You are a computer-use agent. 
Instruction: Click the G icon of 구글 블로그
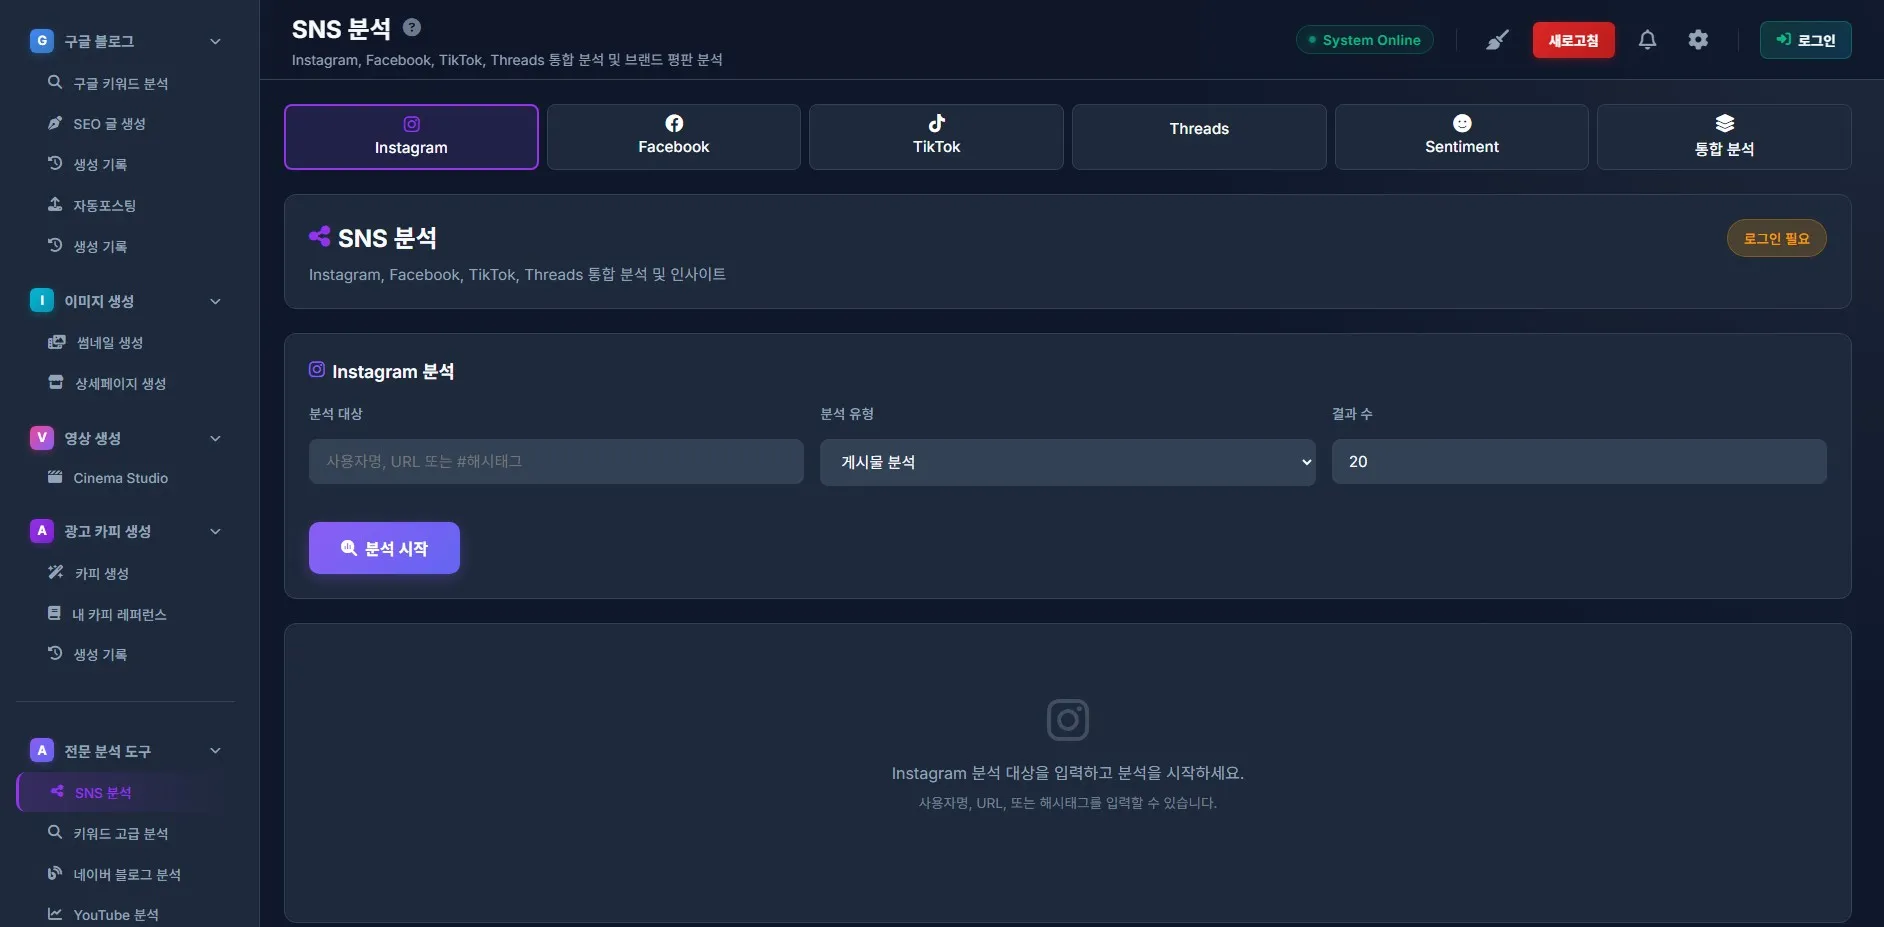[42, 41]
